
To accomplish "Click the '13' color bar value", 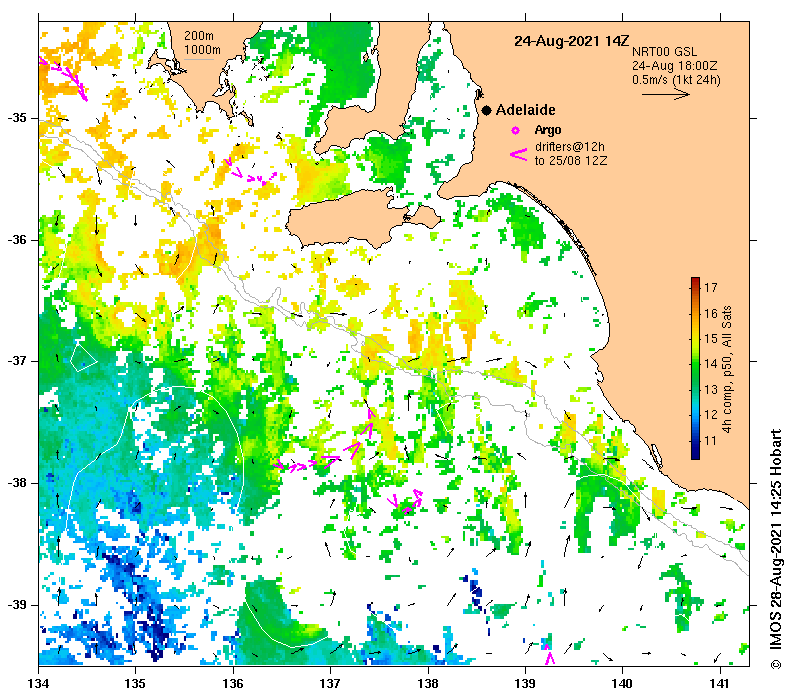I will pos(710,390).
